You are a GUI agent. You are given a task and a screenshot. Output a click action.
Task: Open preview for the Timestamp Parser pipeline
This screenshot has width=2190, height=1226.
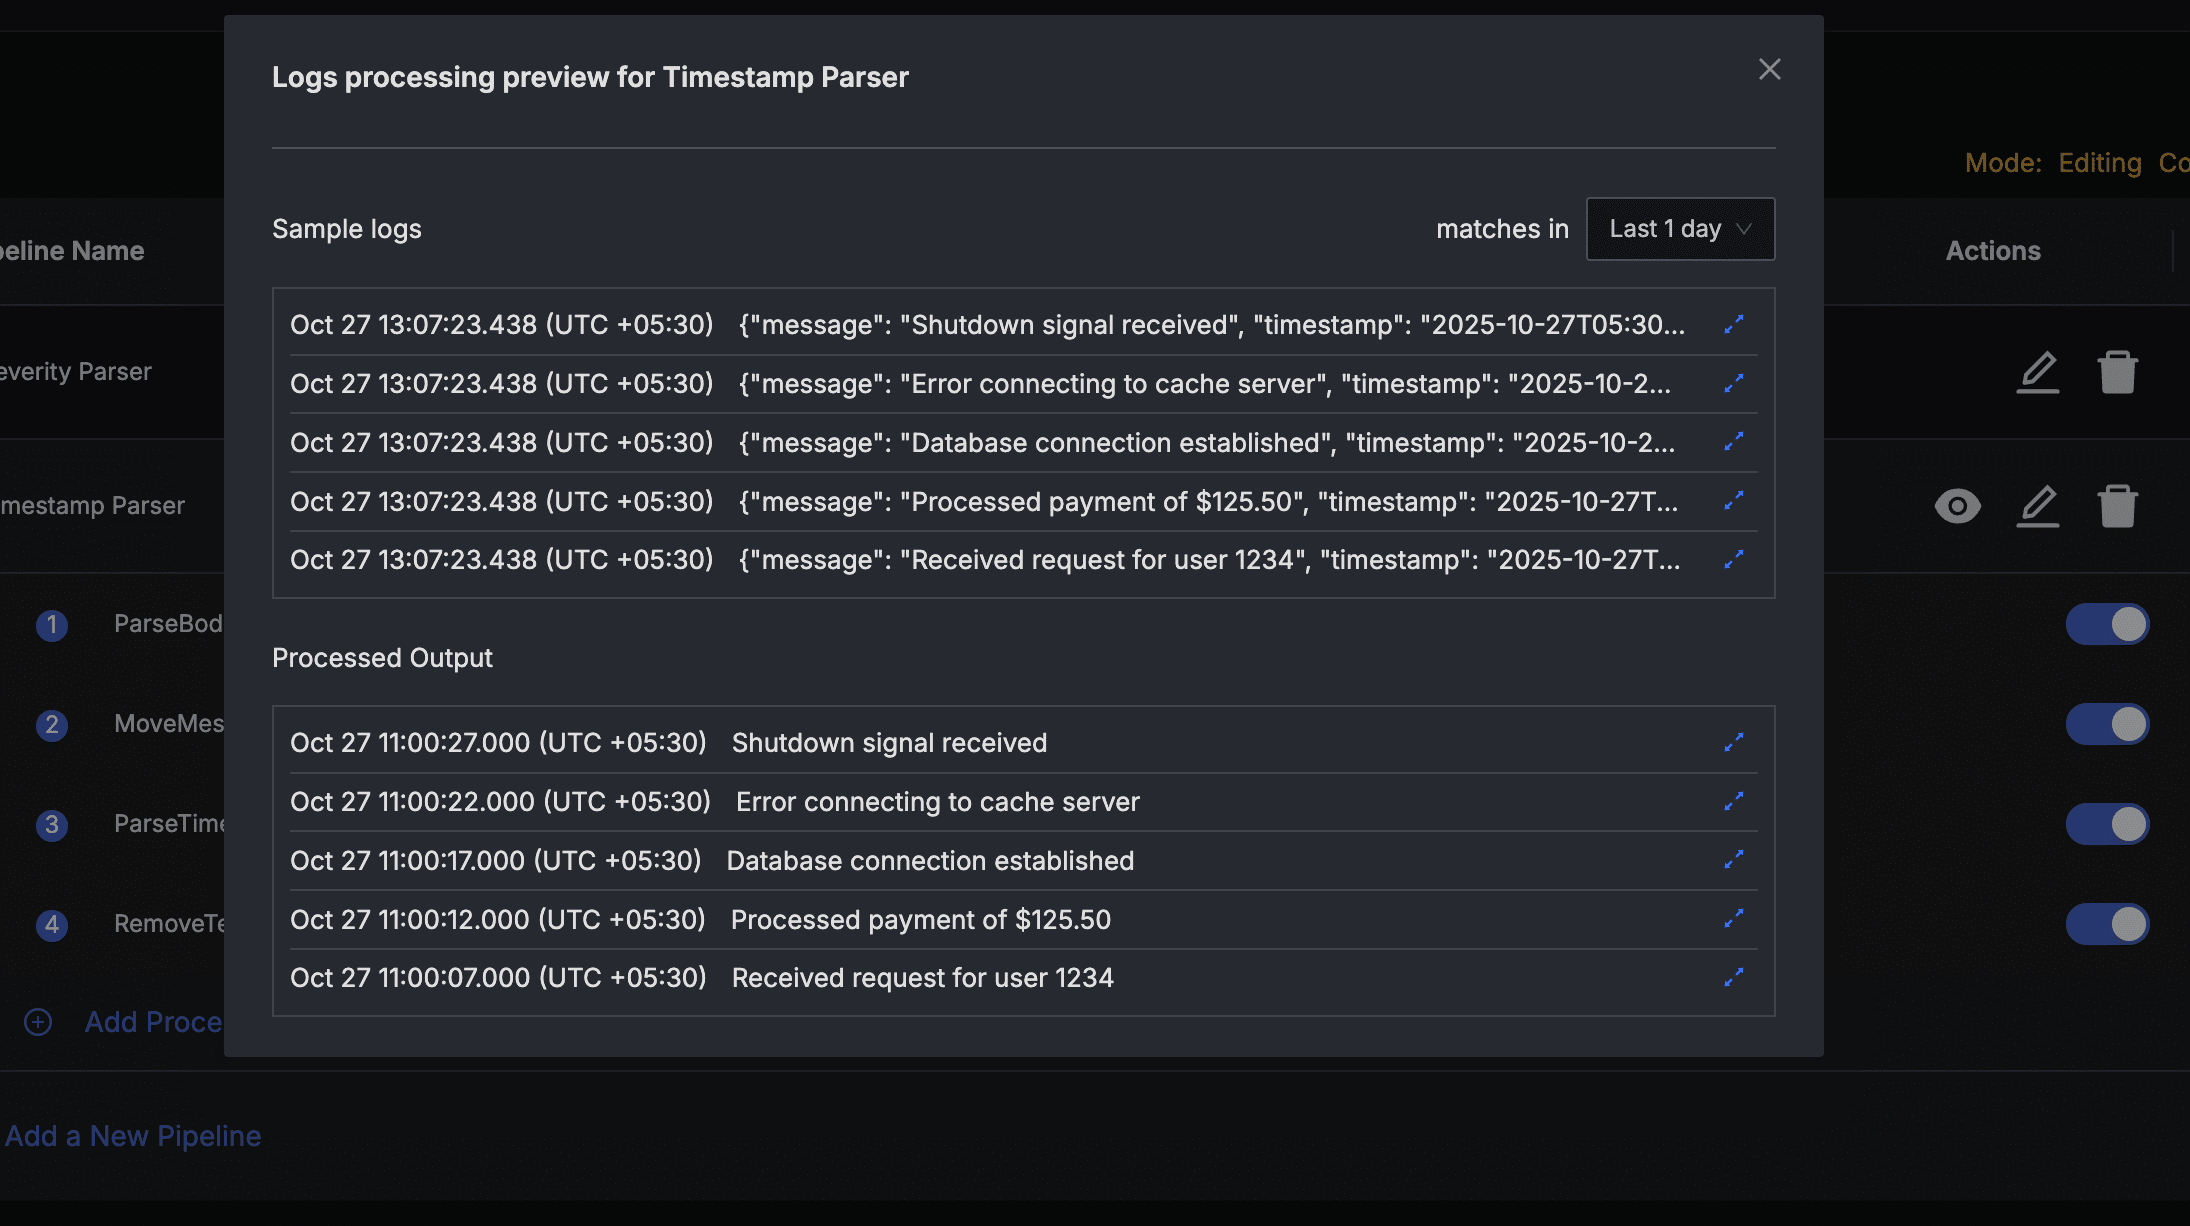pyautogui.click(x=1958, y=506)
